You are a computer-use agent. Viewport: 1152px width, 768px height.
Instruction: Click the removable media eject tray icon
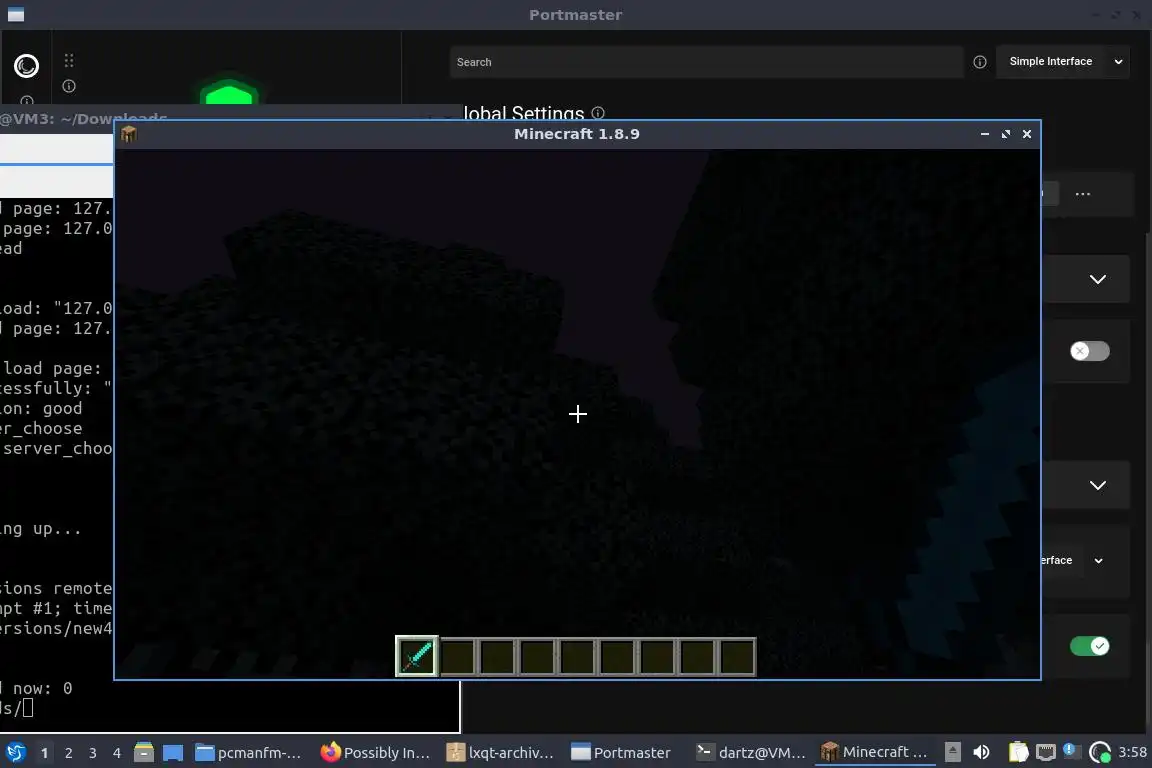click(952, 752)
